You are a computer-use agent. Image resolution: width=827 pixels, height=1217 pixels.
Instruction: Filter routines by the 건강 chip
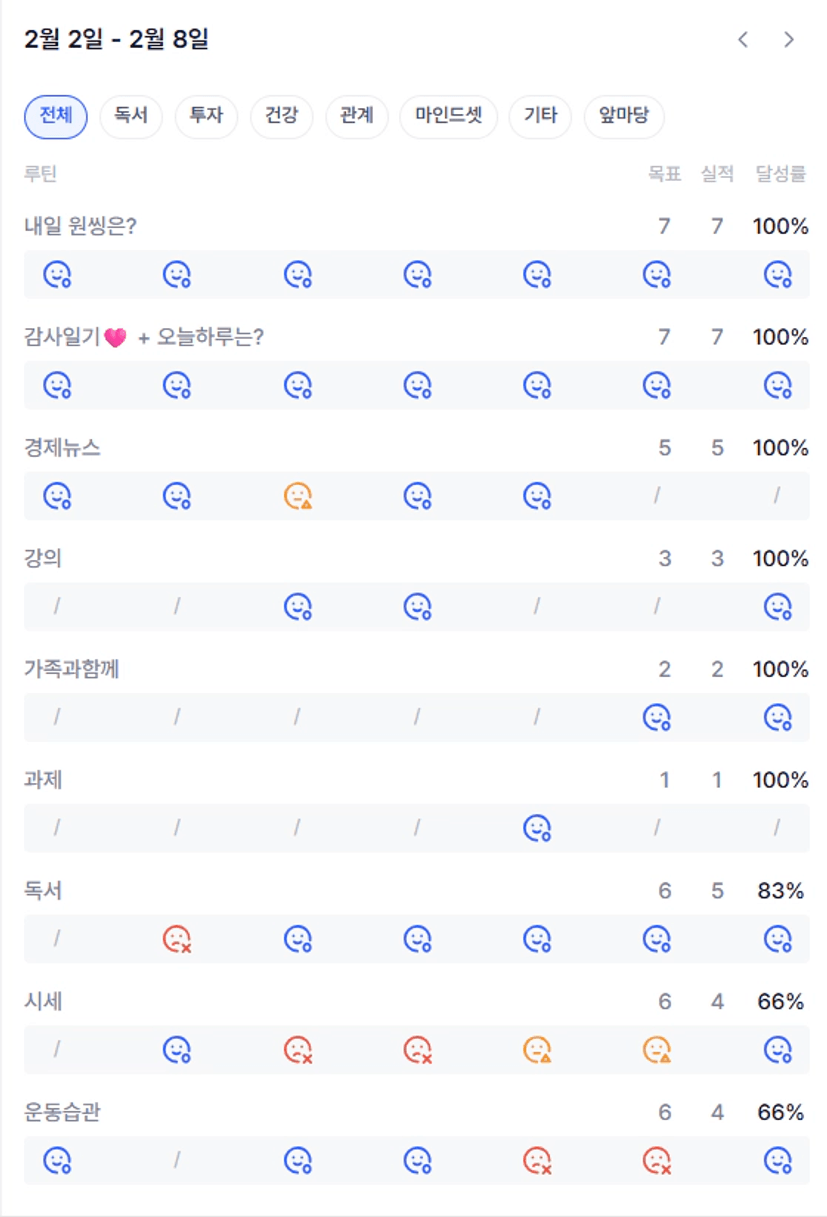click(281, 116)
